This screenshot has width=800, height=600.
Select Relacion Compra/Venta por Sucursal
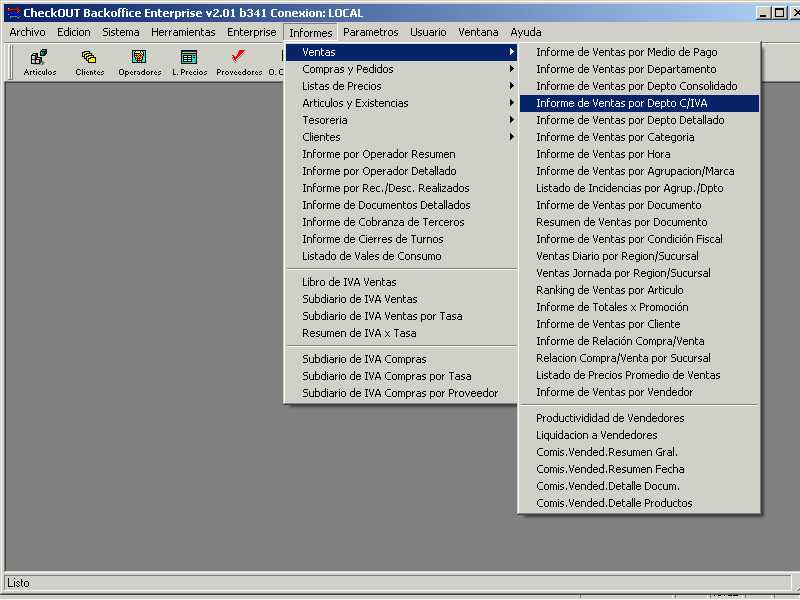pos(639,358)
